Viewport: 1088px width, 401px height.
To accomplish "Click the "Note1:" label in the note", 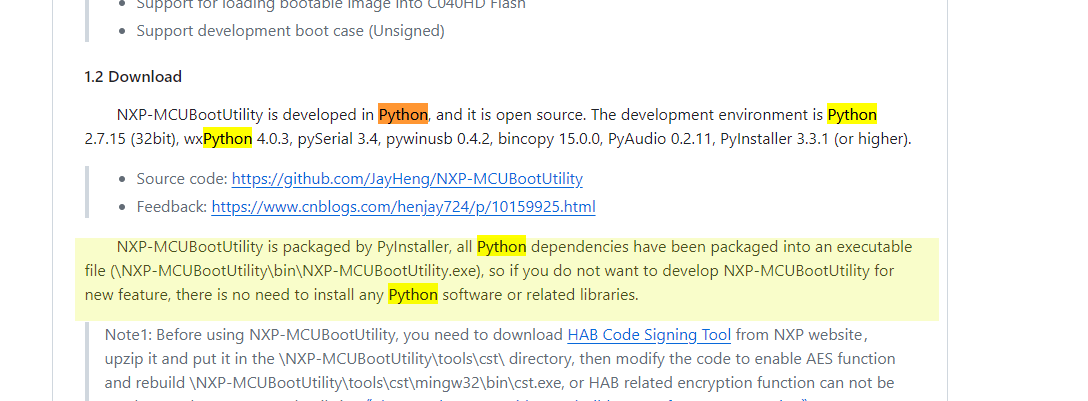I will point(128,334).
